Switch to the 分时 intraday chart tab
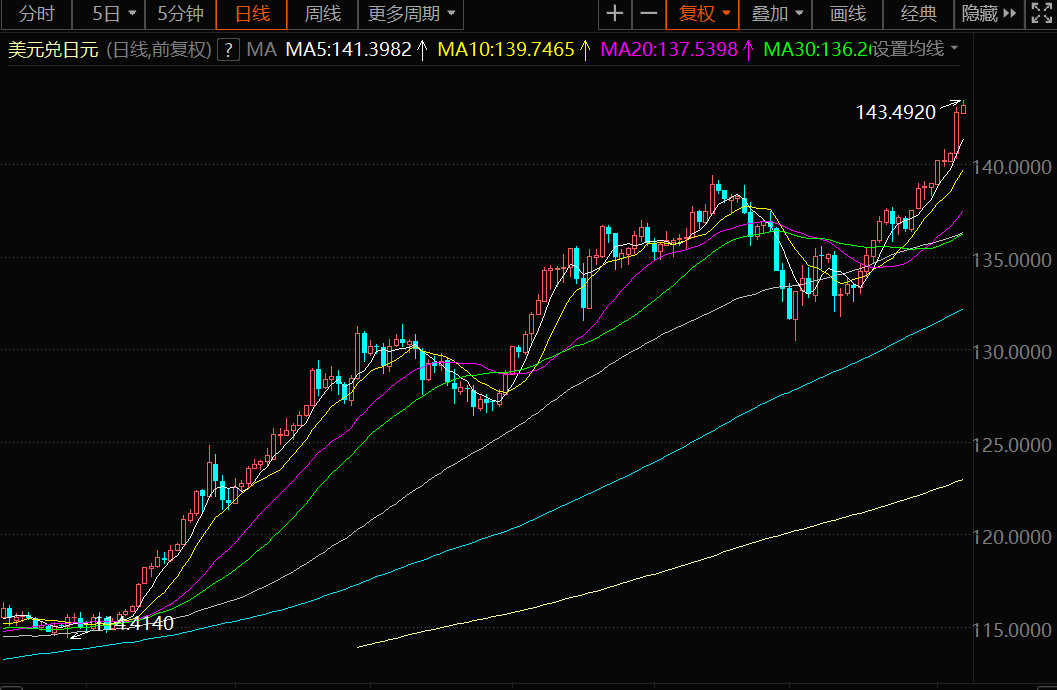Viewport: 1057px width, 690px height. pyautogui.click(x=36, y=13)
